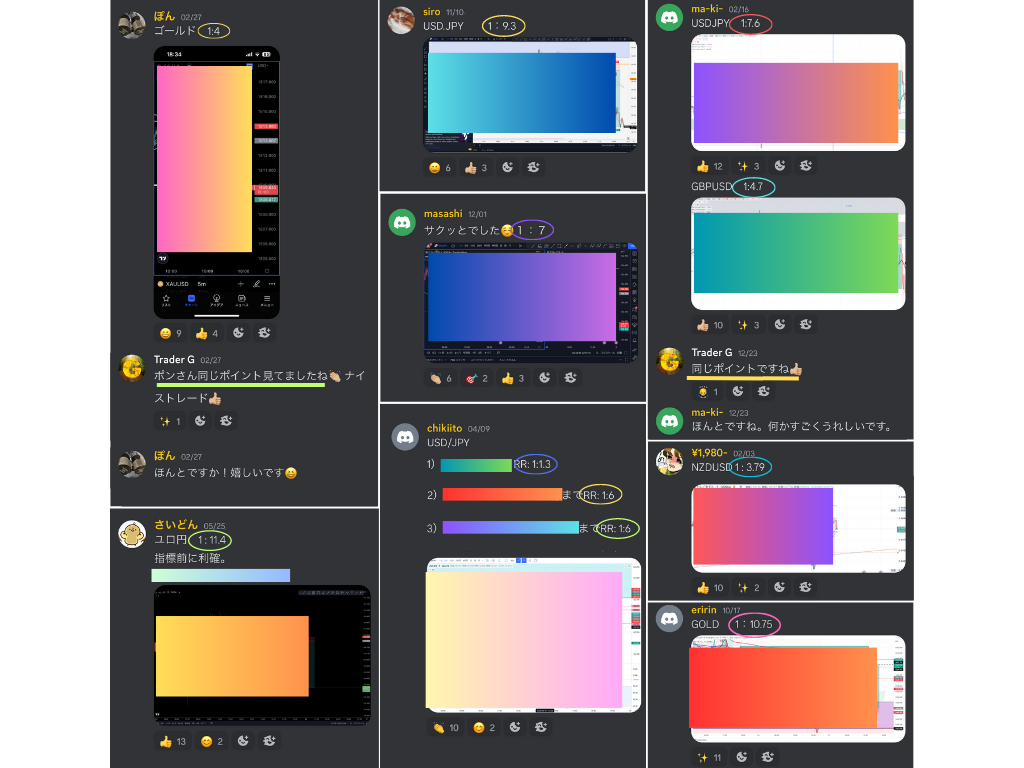Open eririn's Discord avatar

point(669,618)
